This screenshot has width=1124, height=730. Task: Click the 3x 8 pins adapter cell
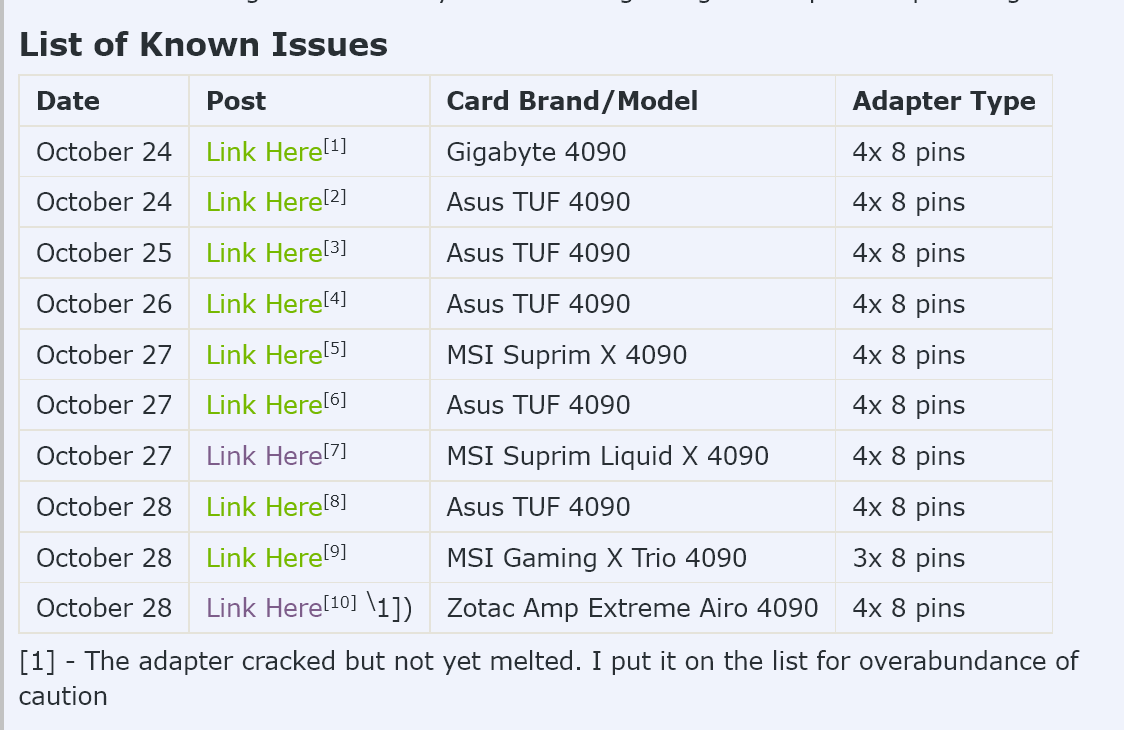coord(908,559)
